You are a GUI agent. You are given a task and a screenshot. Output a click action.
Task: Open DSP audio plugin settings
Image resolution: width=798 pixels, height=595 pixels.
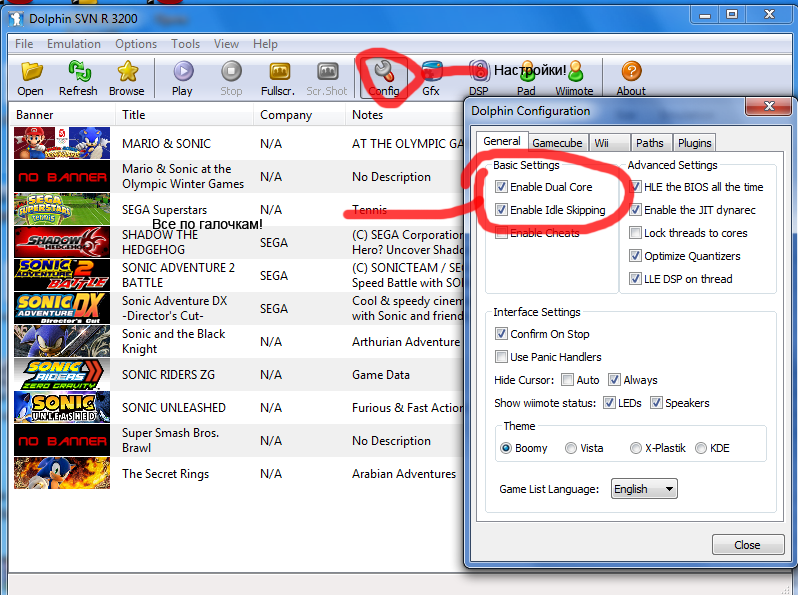pyautogui.click(x=479, y=71)
